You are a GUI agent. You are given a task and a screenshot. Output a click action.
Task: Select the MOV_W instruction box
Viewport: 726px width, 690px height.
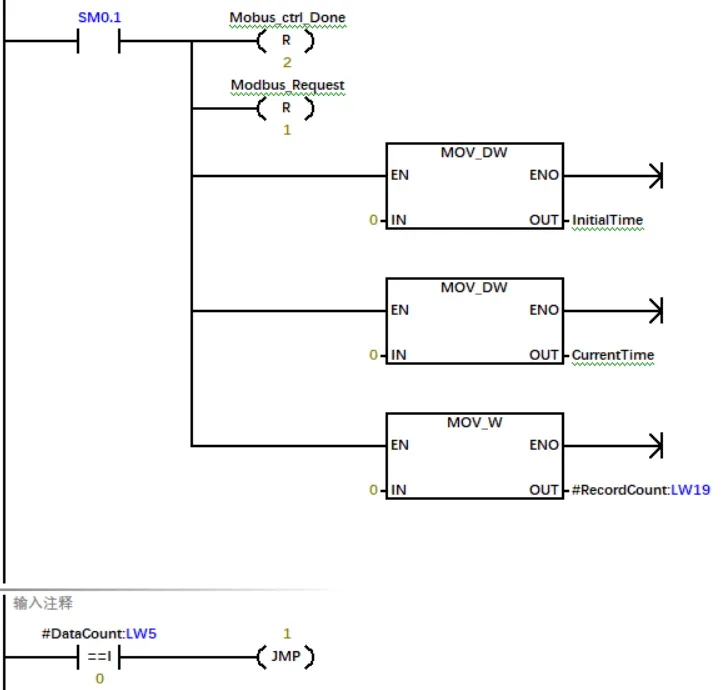coord(475,456)
